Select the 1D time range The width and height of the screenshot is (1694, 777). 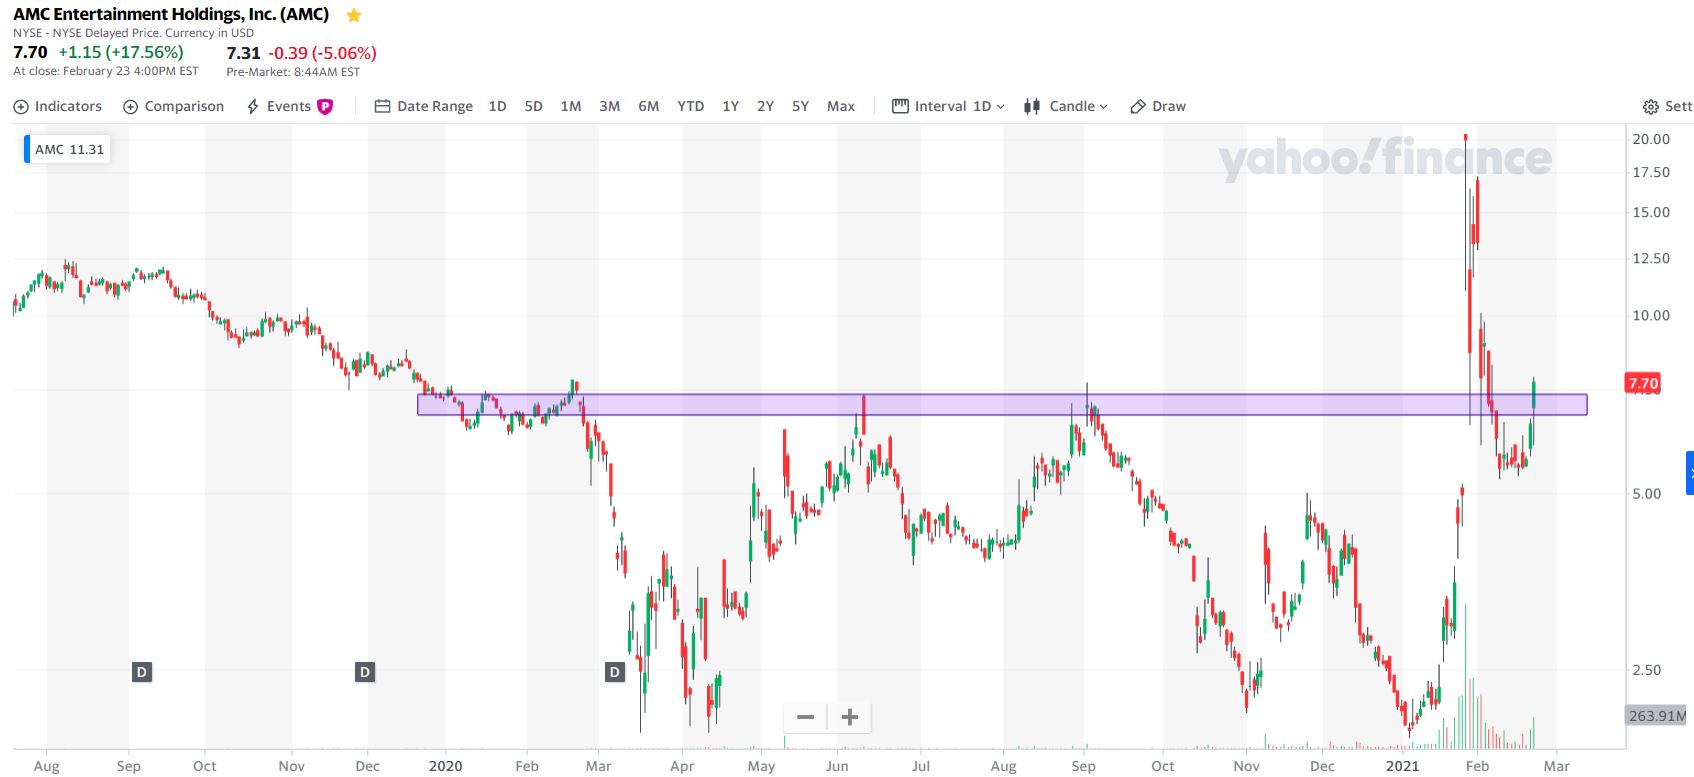pos(497,106)
